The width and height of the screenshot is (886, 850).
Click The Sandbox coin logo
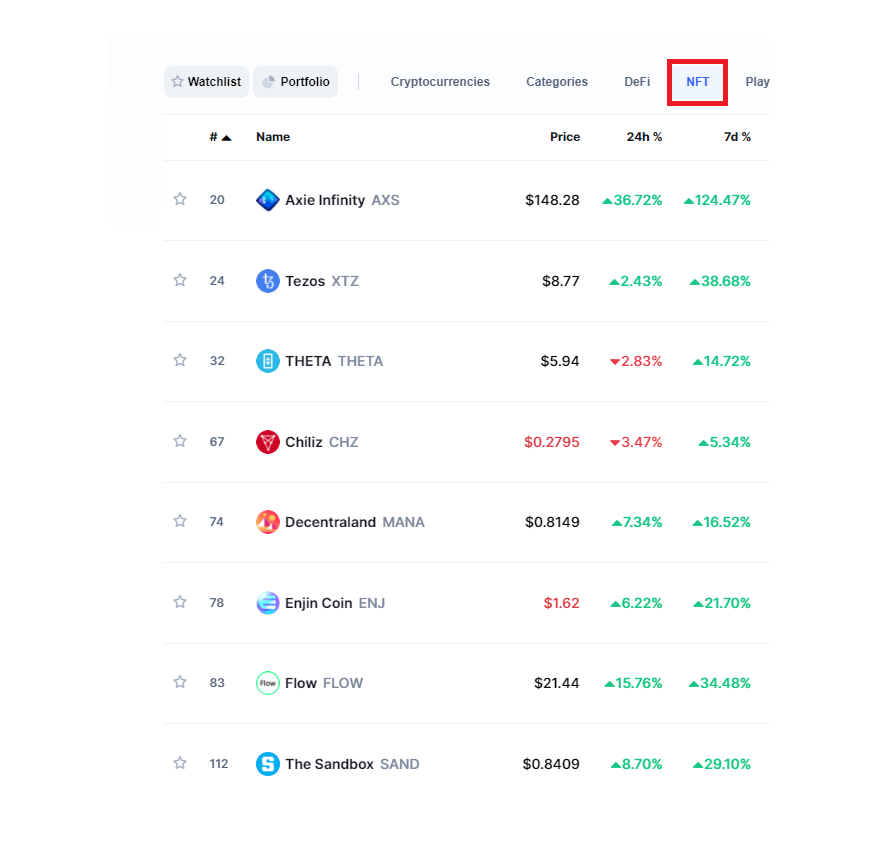(268, 764)
